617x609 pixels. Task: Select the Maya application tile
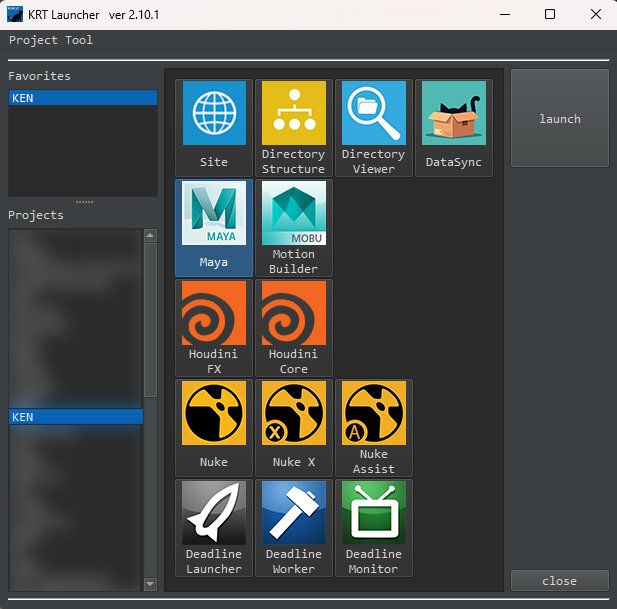(x=214, y=228)
